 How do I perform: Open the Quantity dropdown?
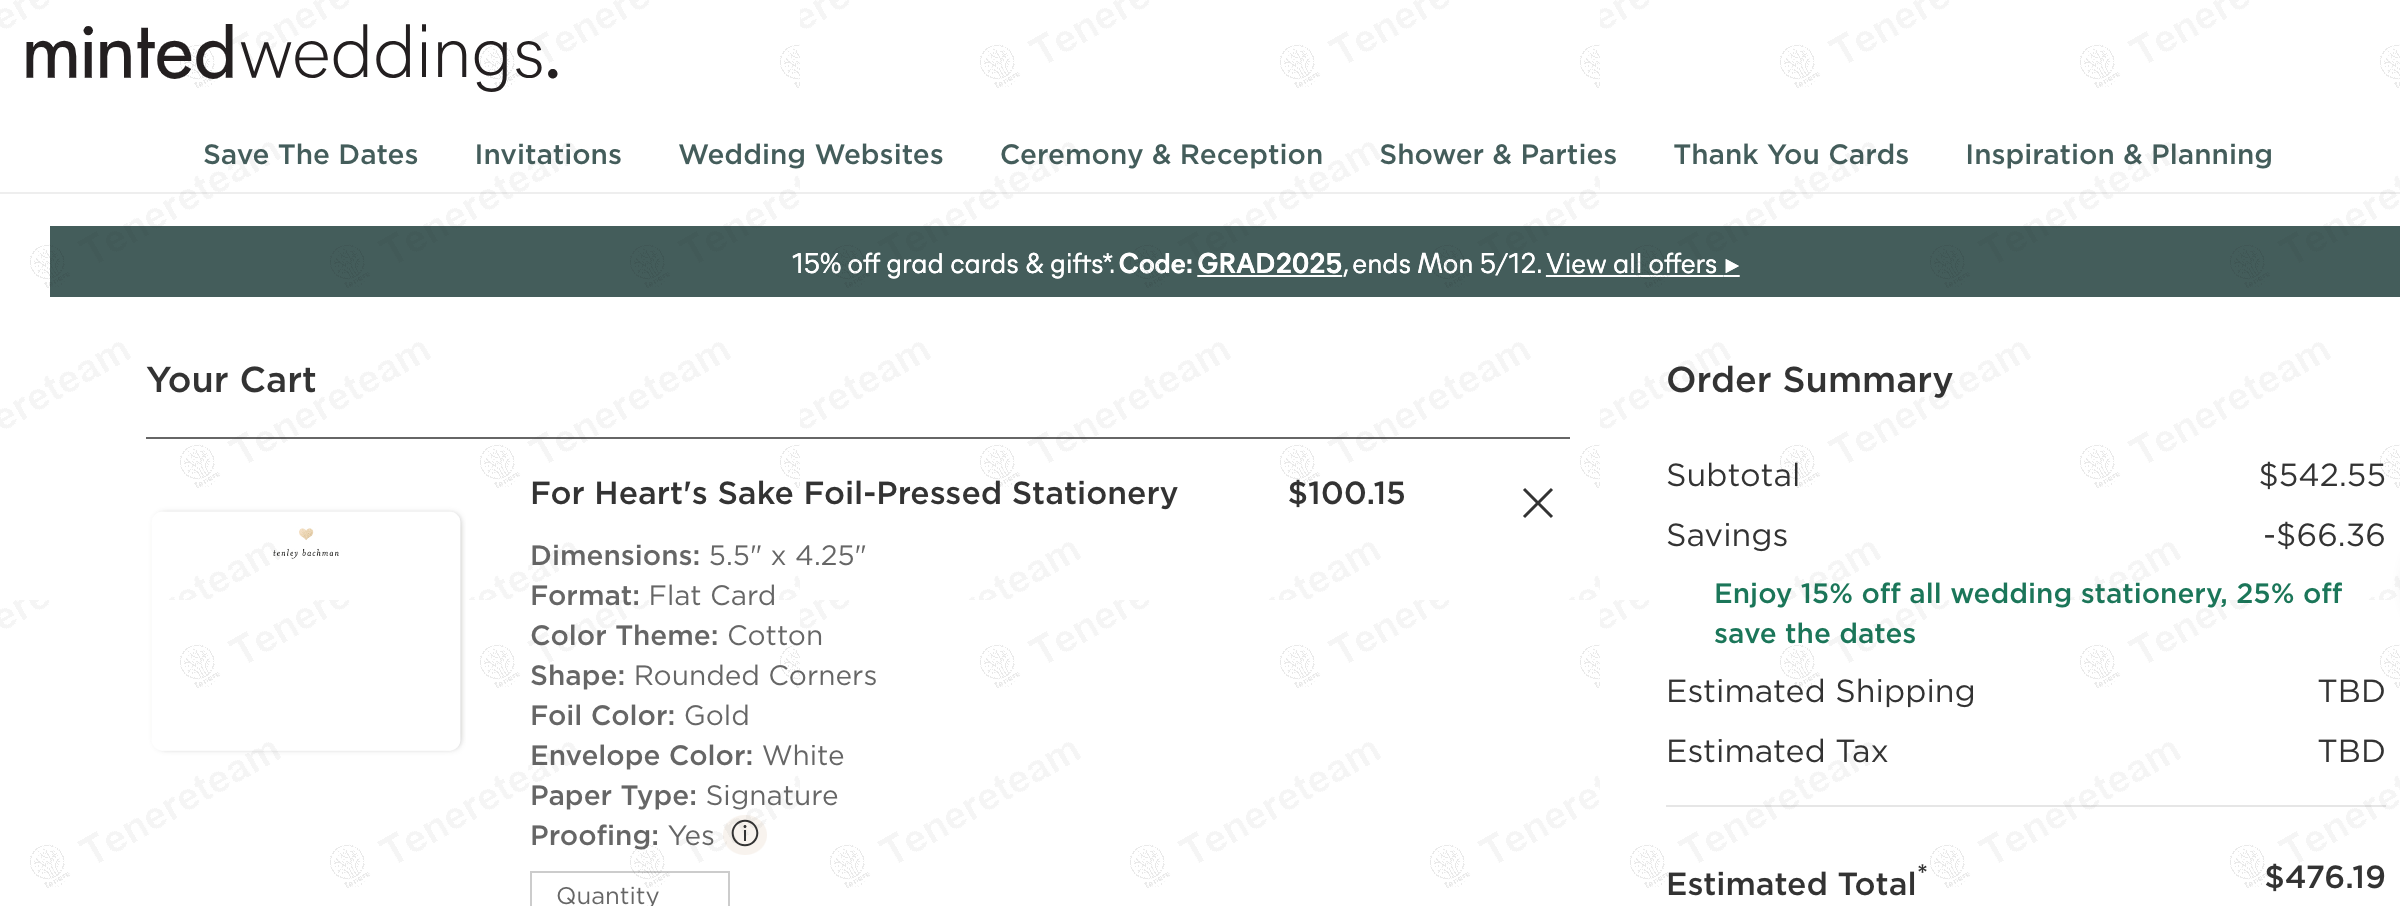[x=629, y=890]
